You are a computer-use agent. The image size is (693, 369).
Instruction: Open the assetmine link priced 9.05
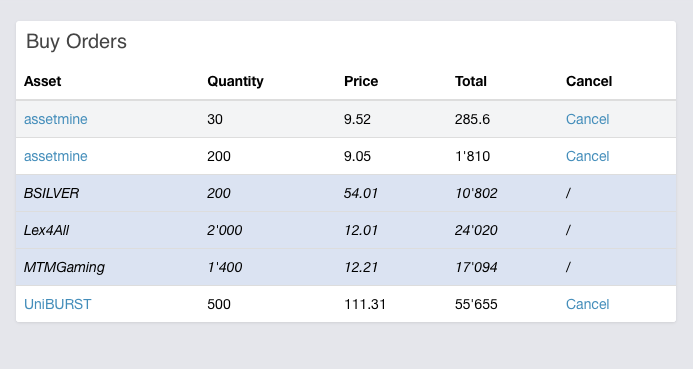pos(56,156)
